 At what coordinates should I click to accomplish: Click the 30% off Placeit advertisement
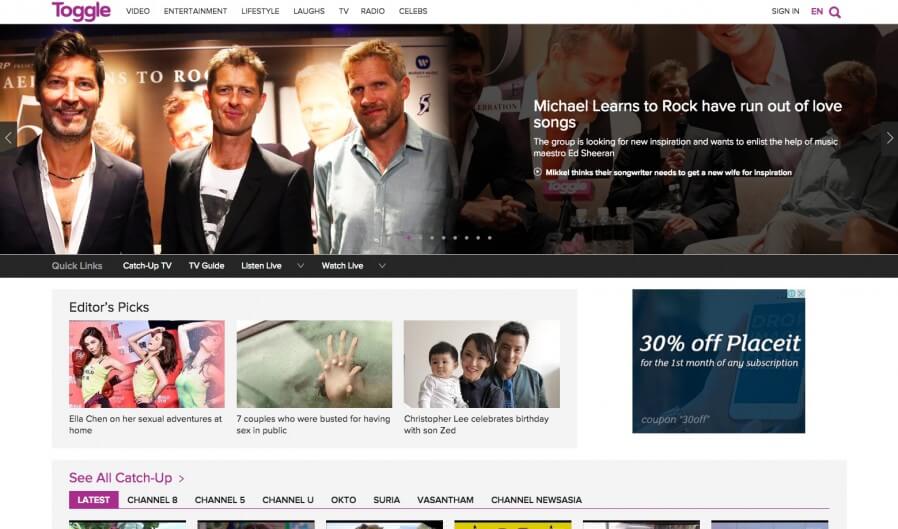(719, 361)
